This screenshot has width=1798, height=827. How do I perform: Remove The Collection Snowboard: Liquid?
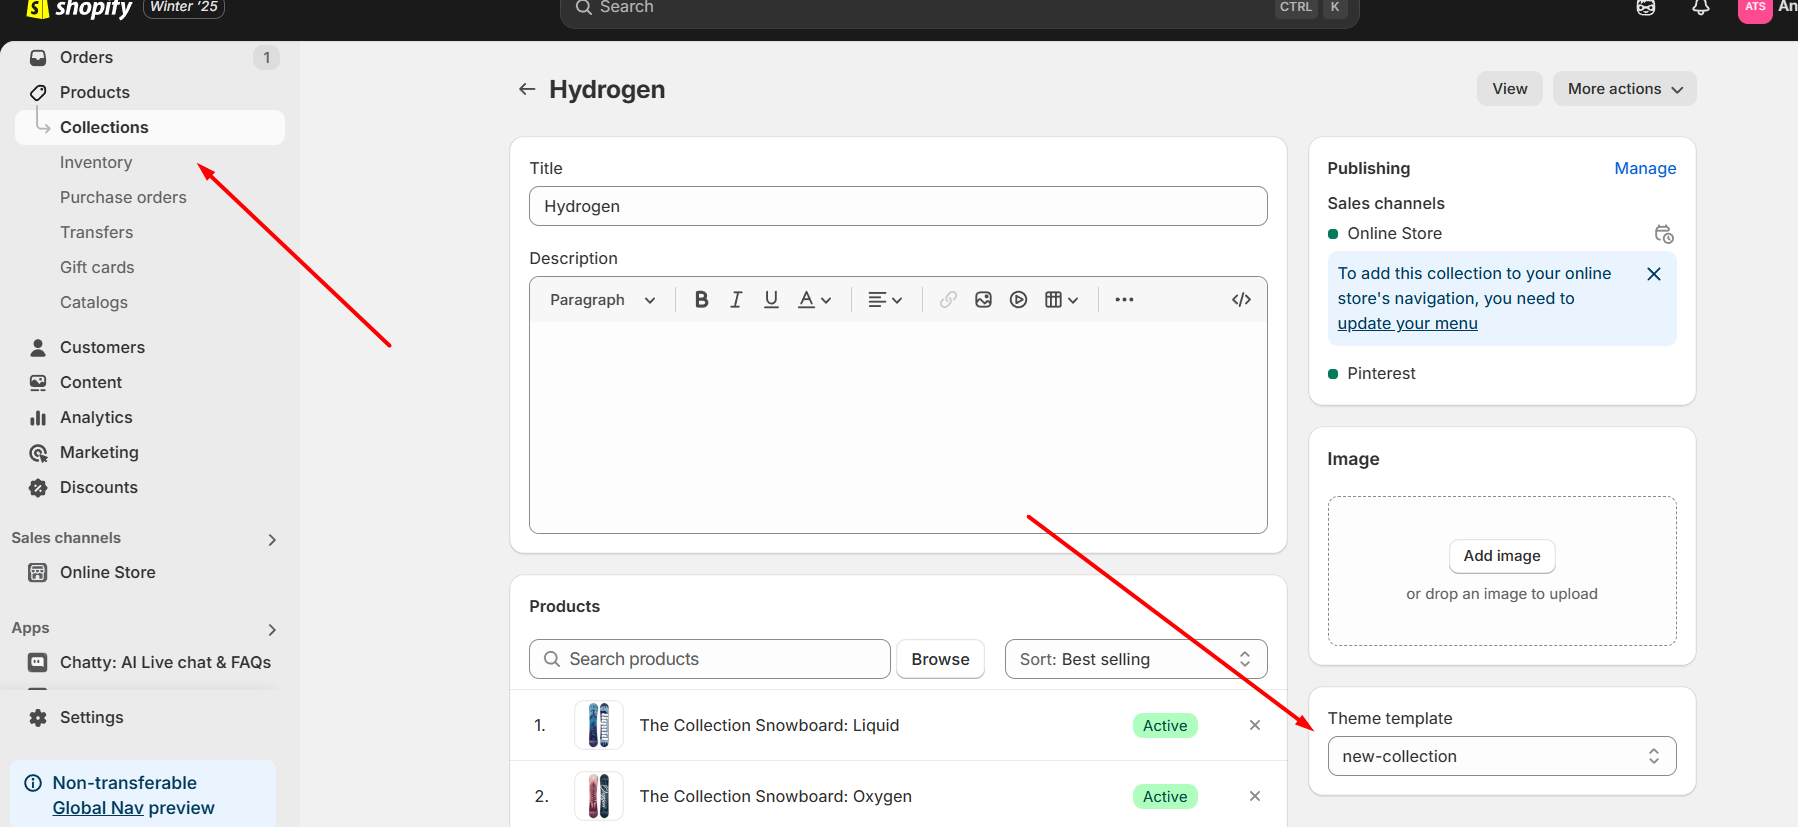point(1255,725)
